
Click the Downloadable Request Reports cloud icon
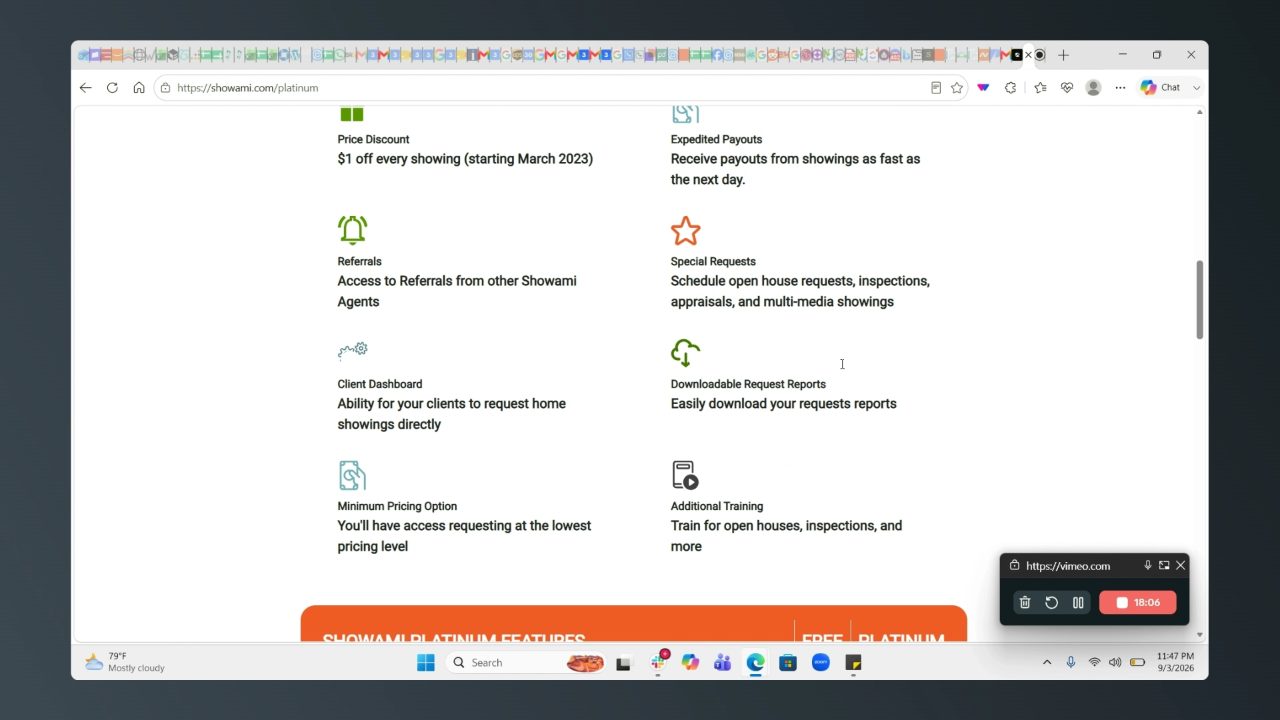point(685,353)
